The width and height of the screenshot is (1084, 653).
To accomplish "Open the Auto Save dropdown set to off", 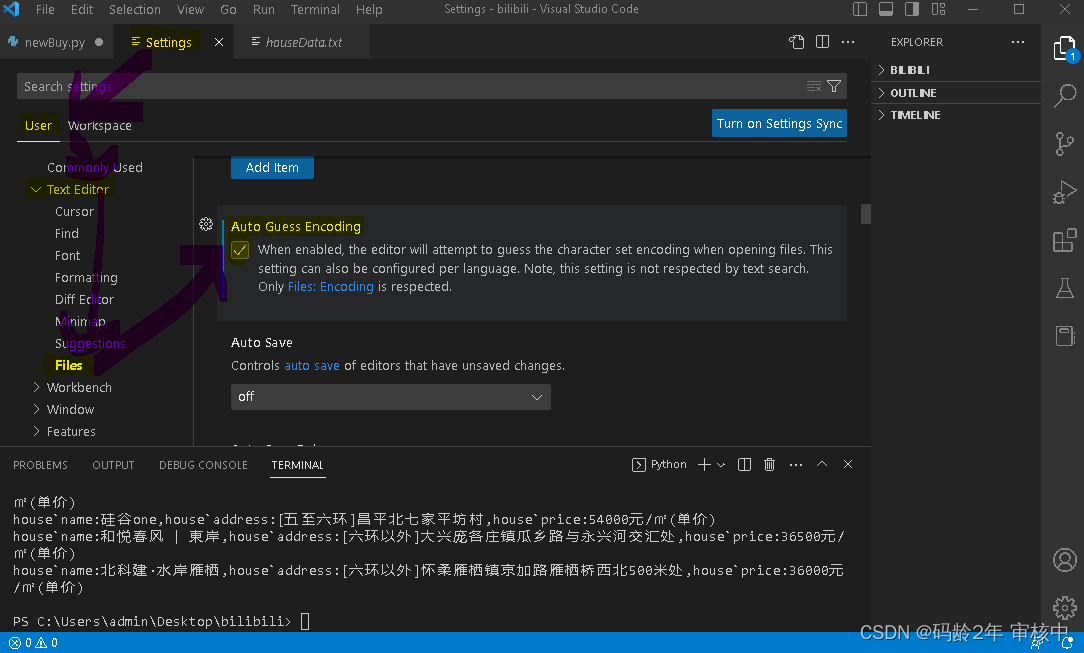I will click(x=391, y=397).
